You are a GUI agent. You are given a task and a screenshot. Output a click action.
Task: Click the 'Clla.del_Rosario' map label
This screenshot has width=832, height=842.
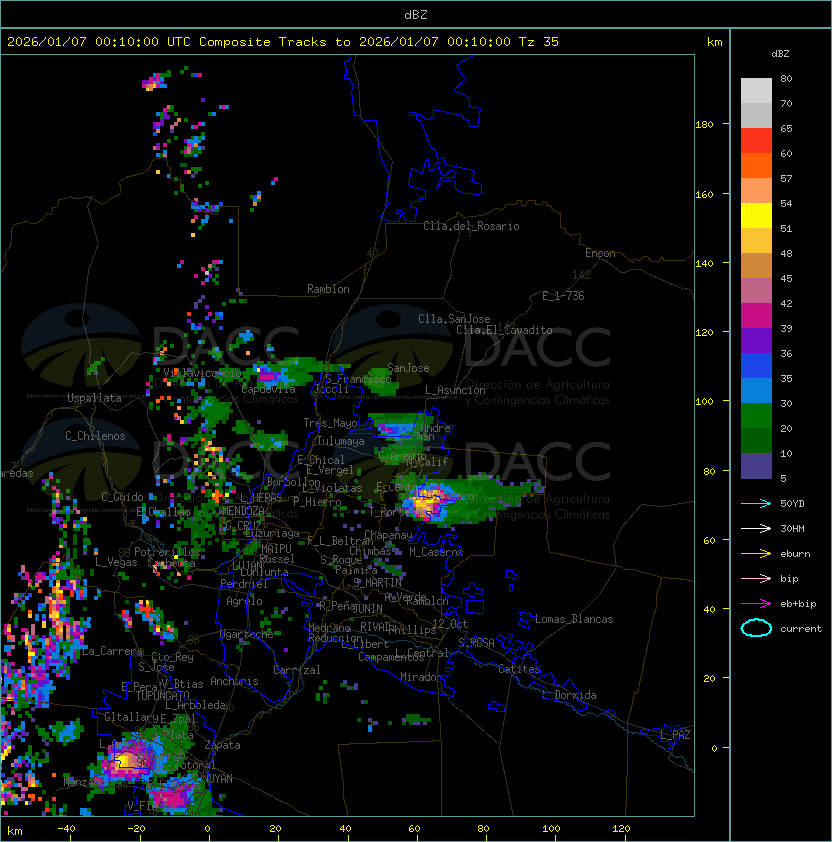[x=471, y=226]
